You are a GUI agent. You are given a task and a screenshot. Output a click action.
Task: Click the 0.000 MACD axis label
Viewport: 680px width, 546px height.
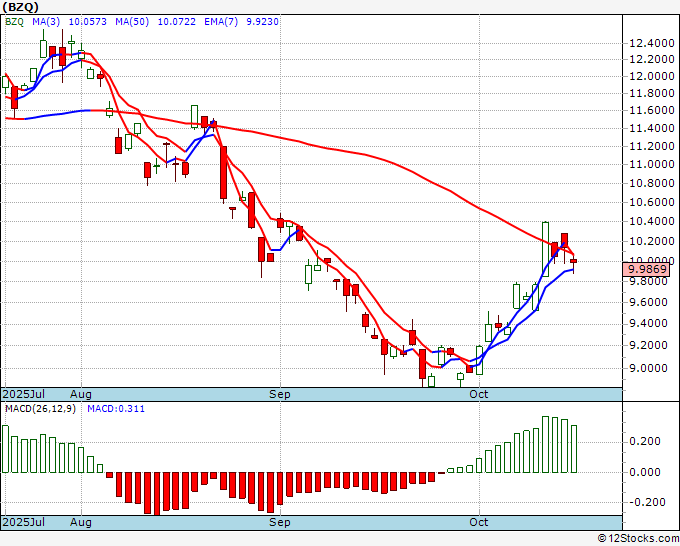[644, 472]
